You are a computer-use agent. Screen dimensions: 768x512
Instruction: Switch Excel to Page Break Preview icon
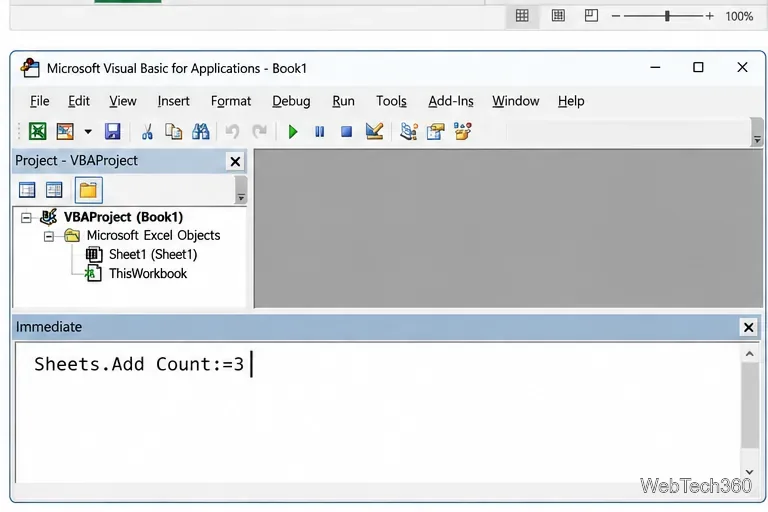click(591, 16)
